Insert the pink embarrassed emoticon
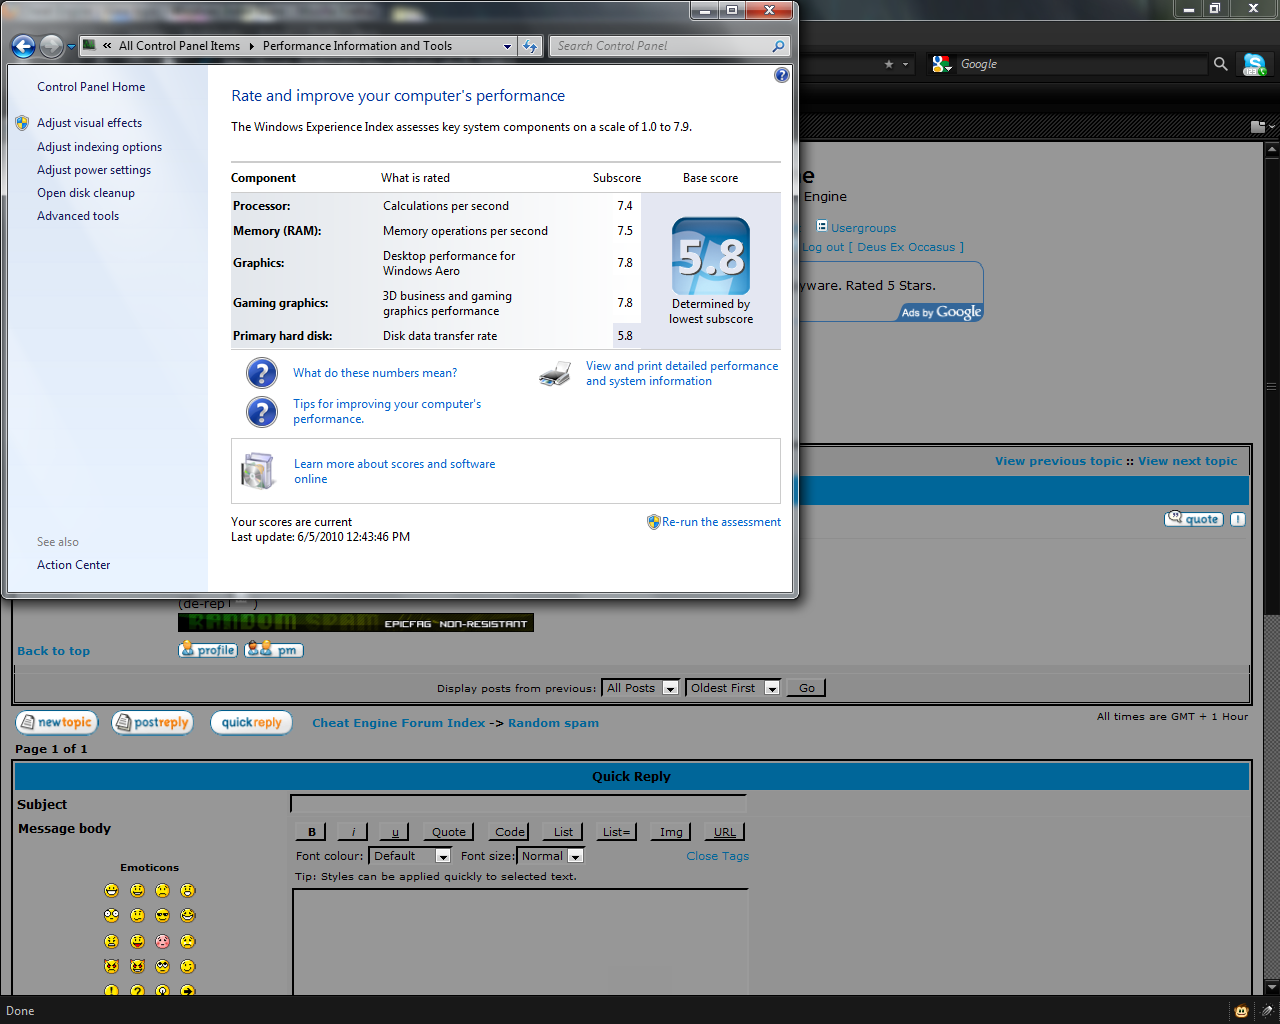Viewport: 1280px width, 1024px height. tap(162, 941)
